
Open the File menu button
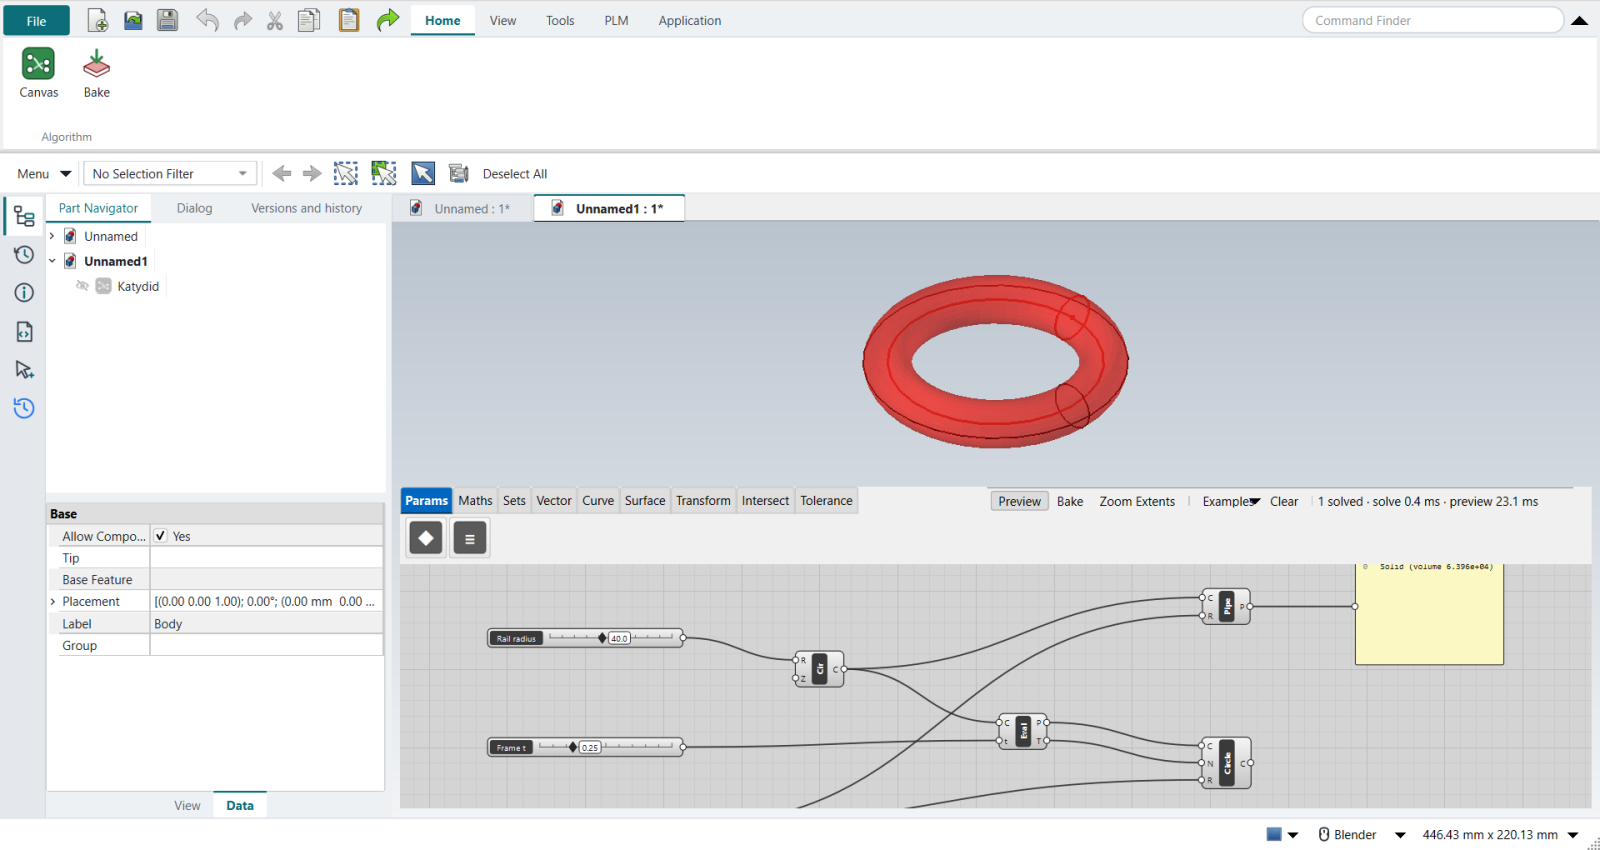pyautogui.click(x=36, y=20)
